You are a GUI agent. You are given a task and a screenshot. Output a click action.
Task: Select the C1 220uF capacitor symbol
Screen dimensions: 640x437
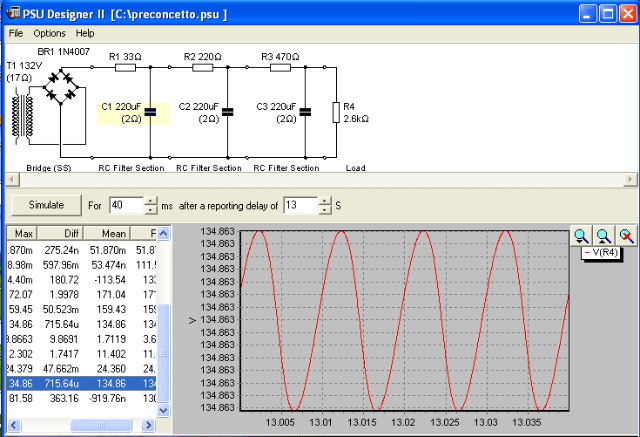[x=150, y=112]
